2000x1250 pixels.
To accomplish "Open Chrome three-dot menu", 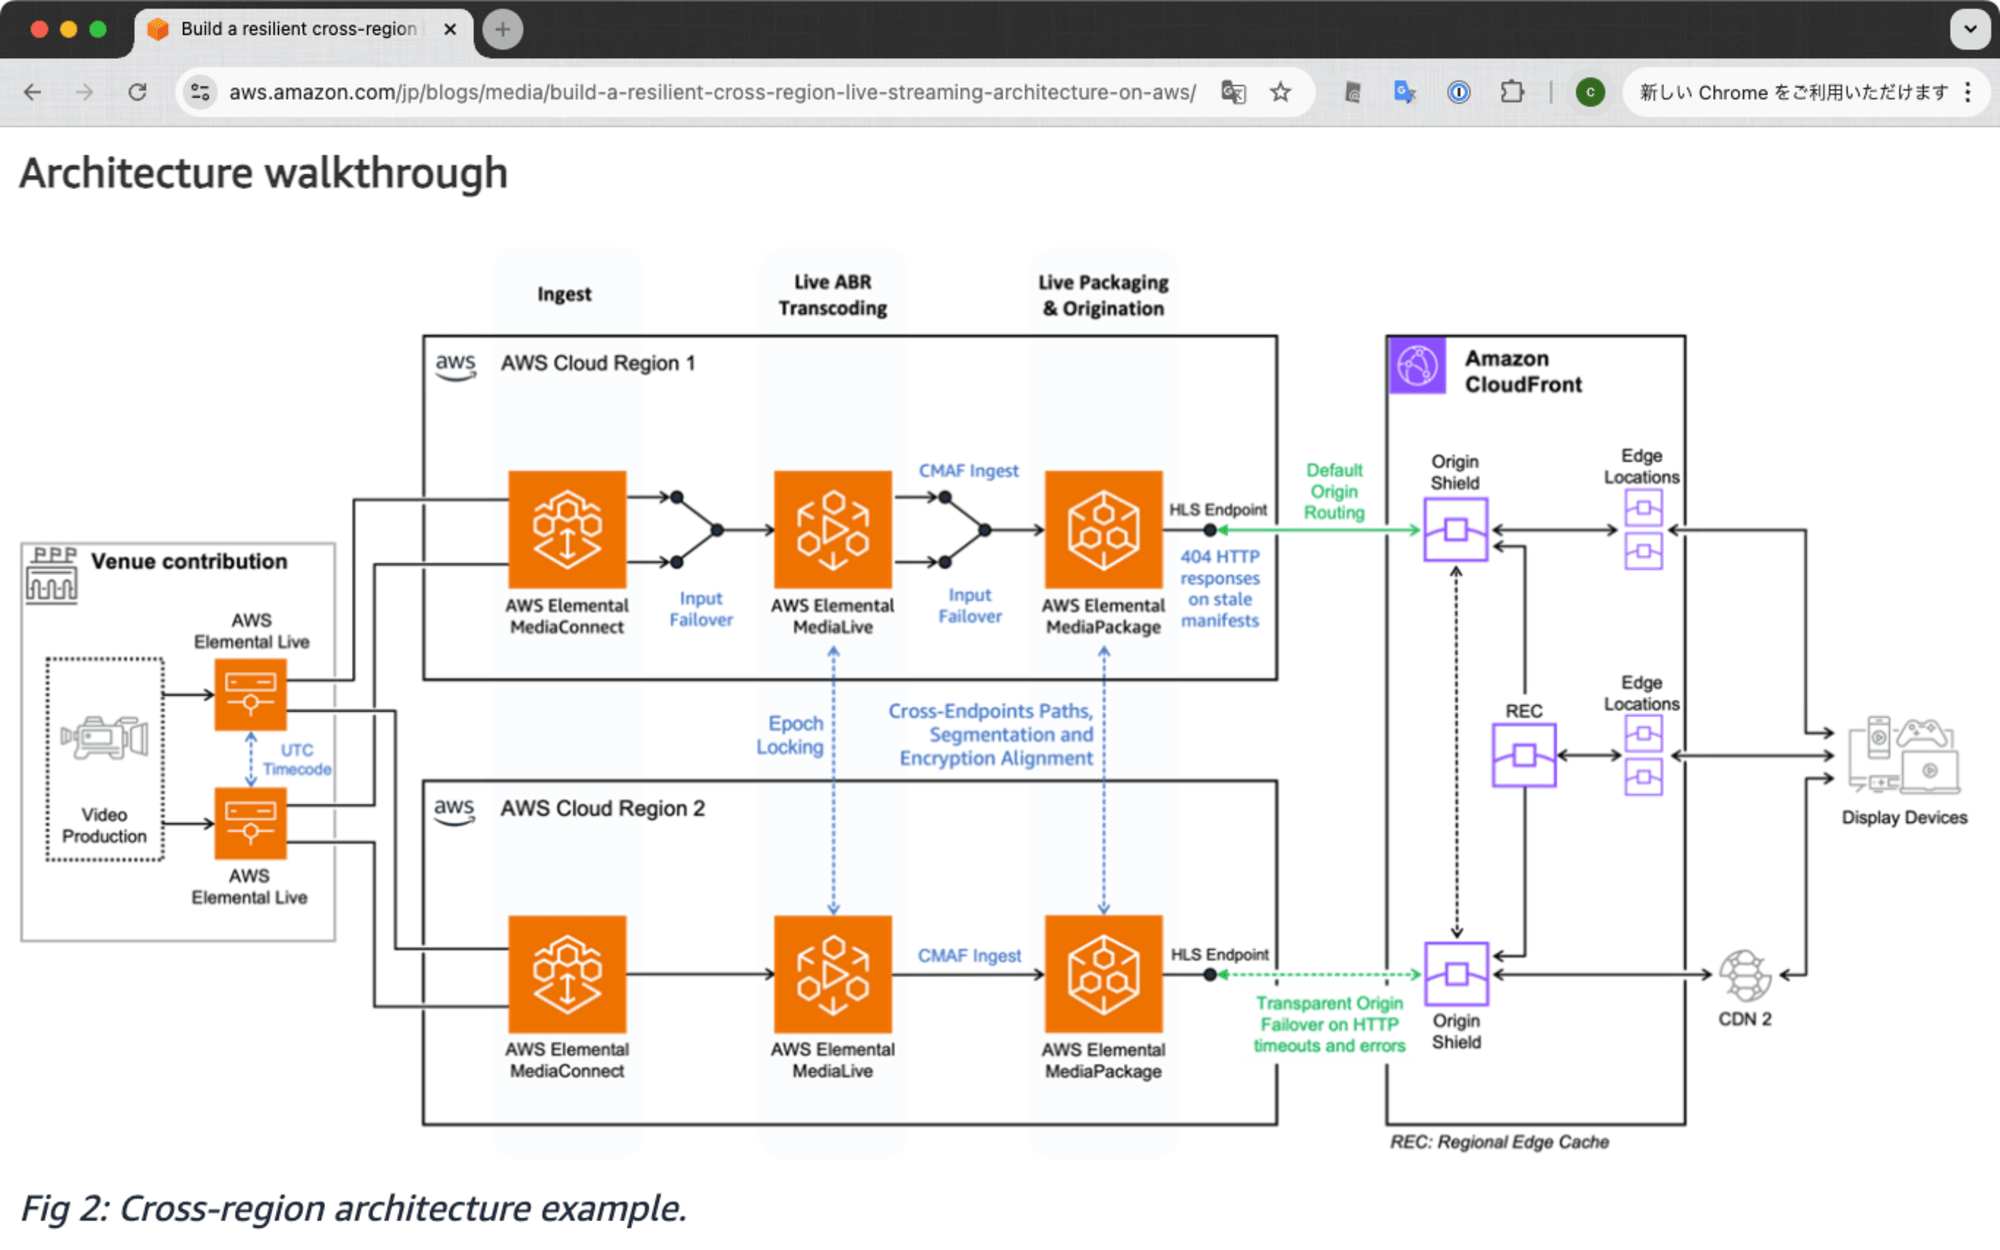I will tap(1968, 92).
